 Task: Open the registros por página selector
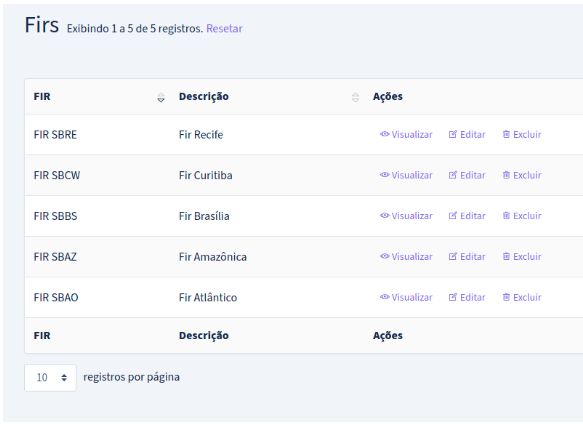pyautogui.click(x=50, y=377)
